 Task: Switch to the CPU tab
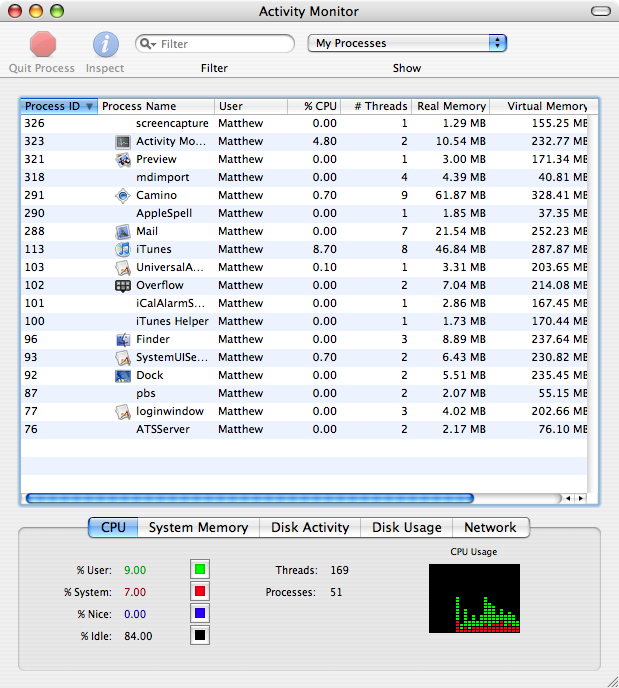113,527
